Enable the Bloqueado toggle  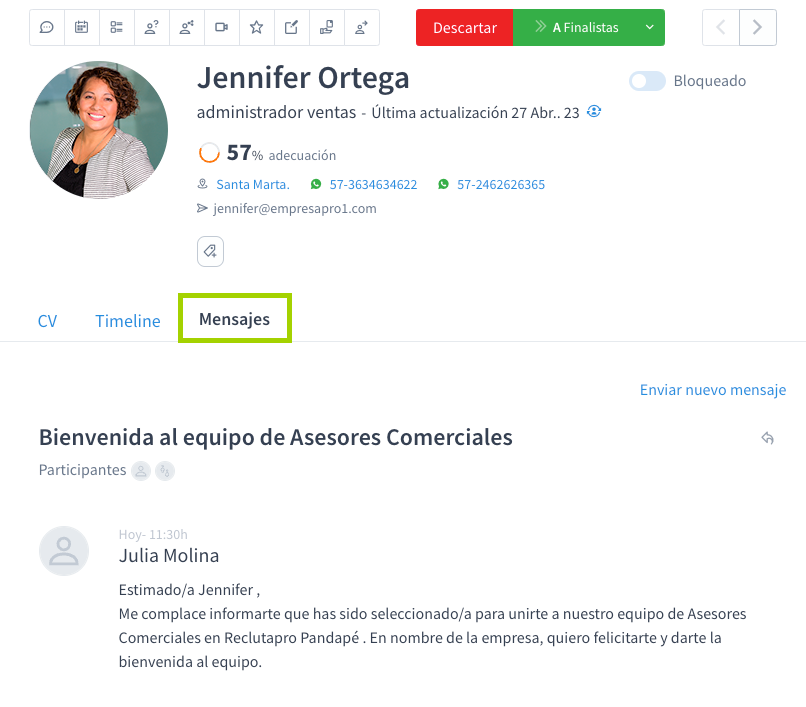tap(647, 81)
